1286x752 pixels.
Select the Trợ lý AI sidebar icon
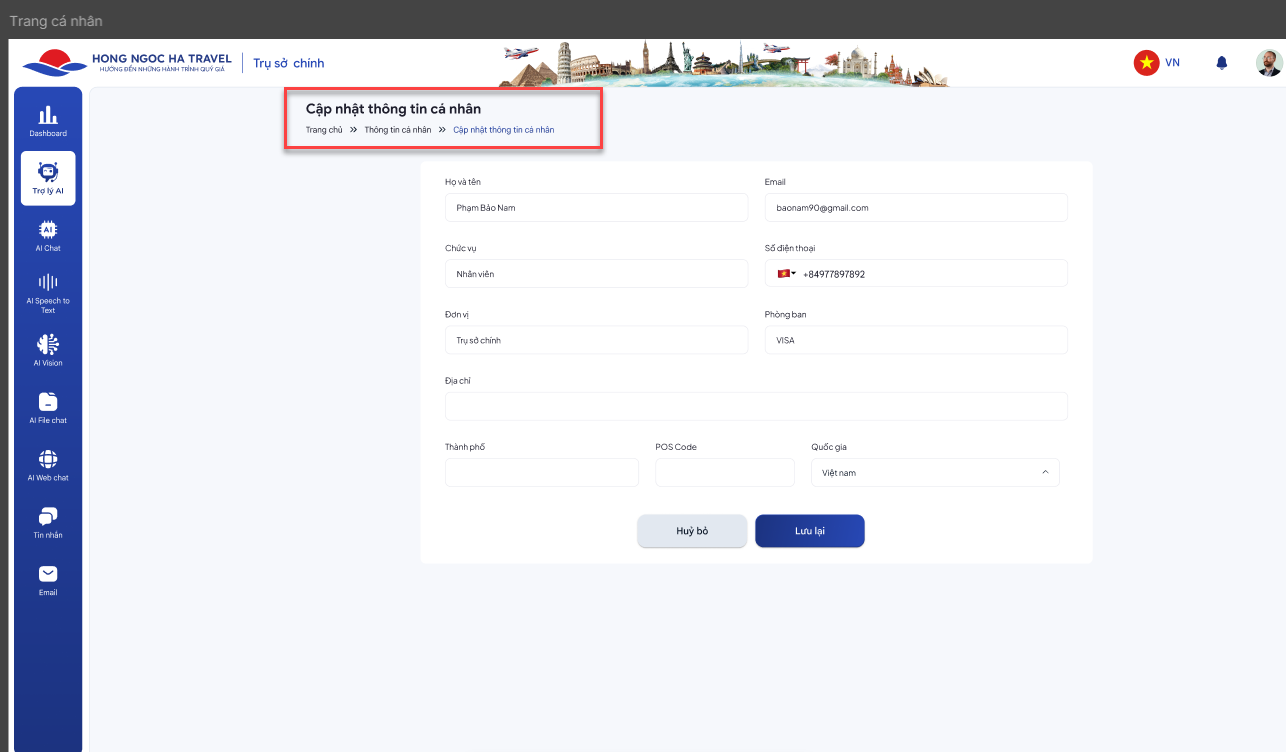tap(48, 177)
